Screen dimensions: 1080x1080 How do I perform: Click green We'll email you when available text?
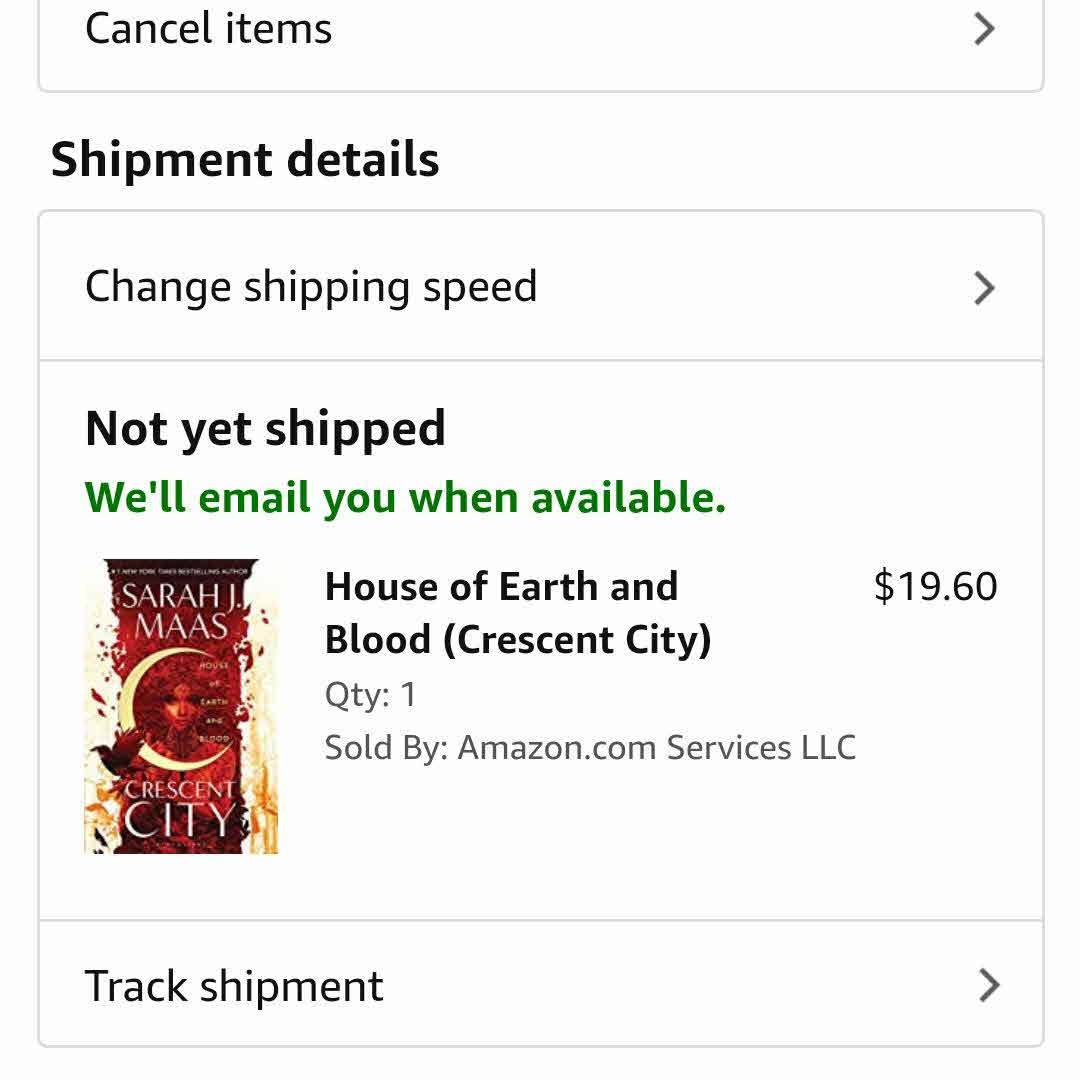[x=405, y=497]
